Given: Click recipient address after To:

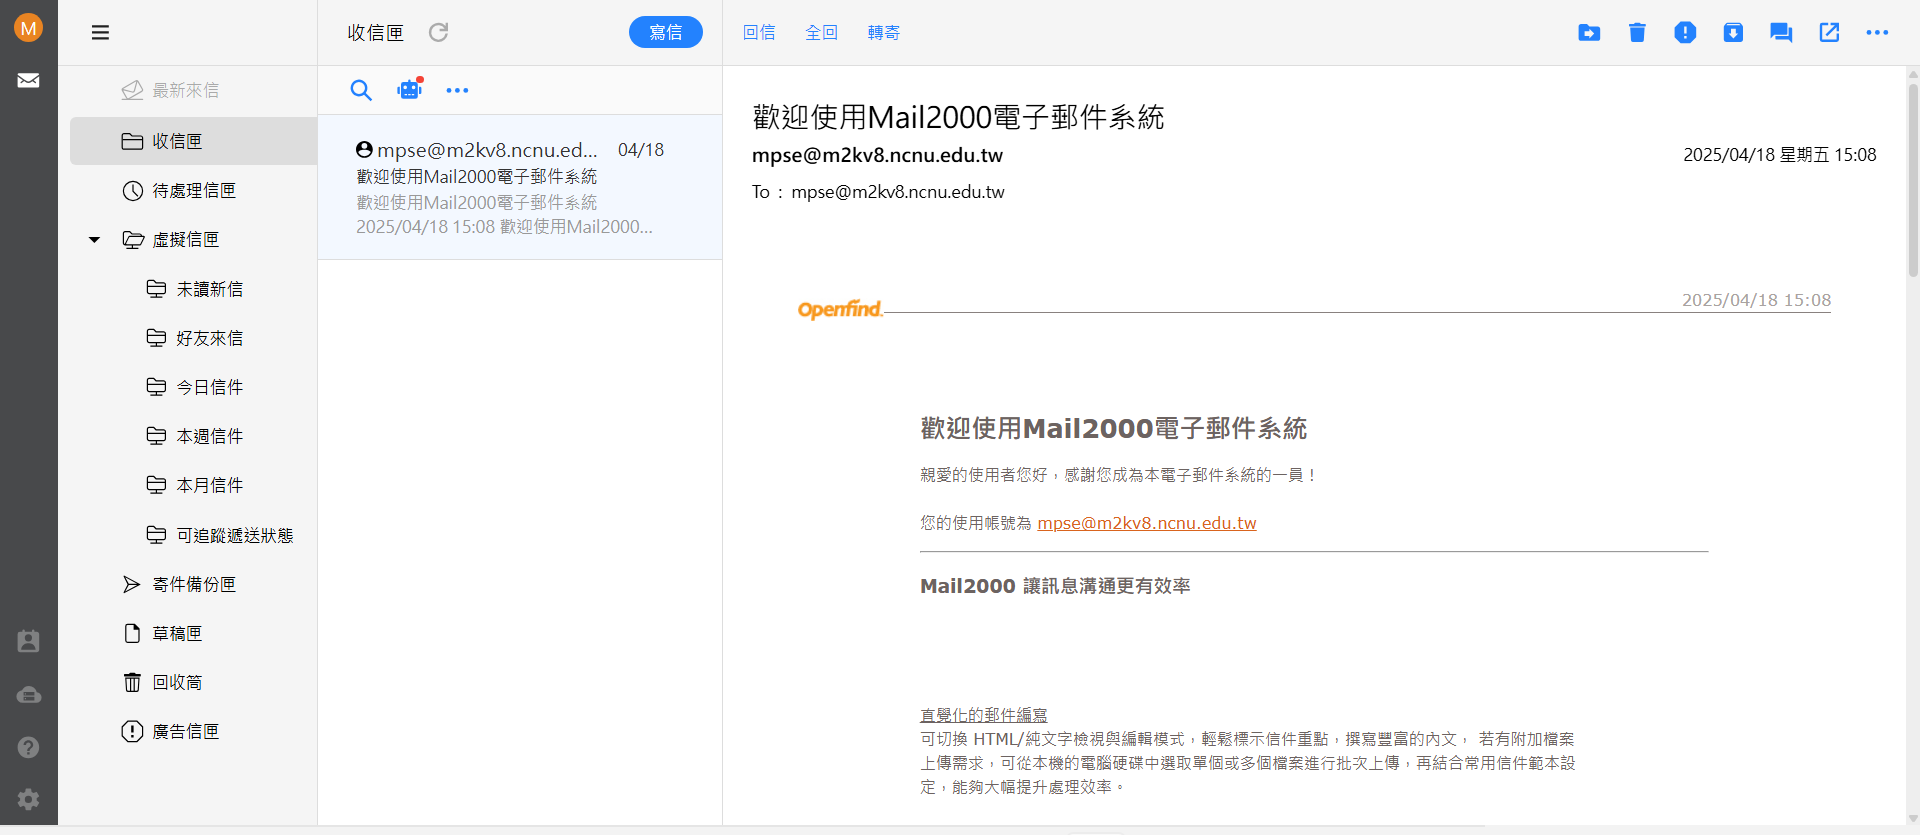Looking at the screenshot, I should tap(897, 192).
